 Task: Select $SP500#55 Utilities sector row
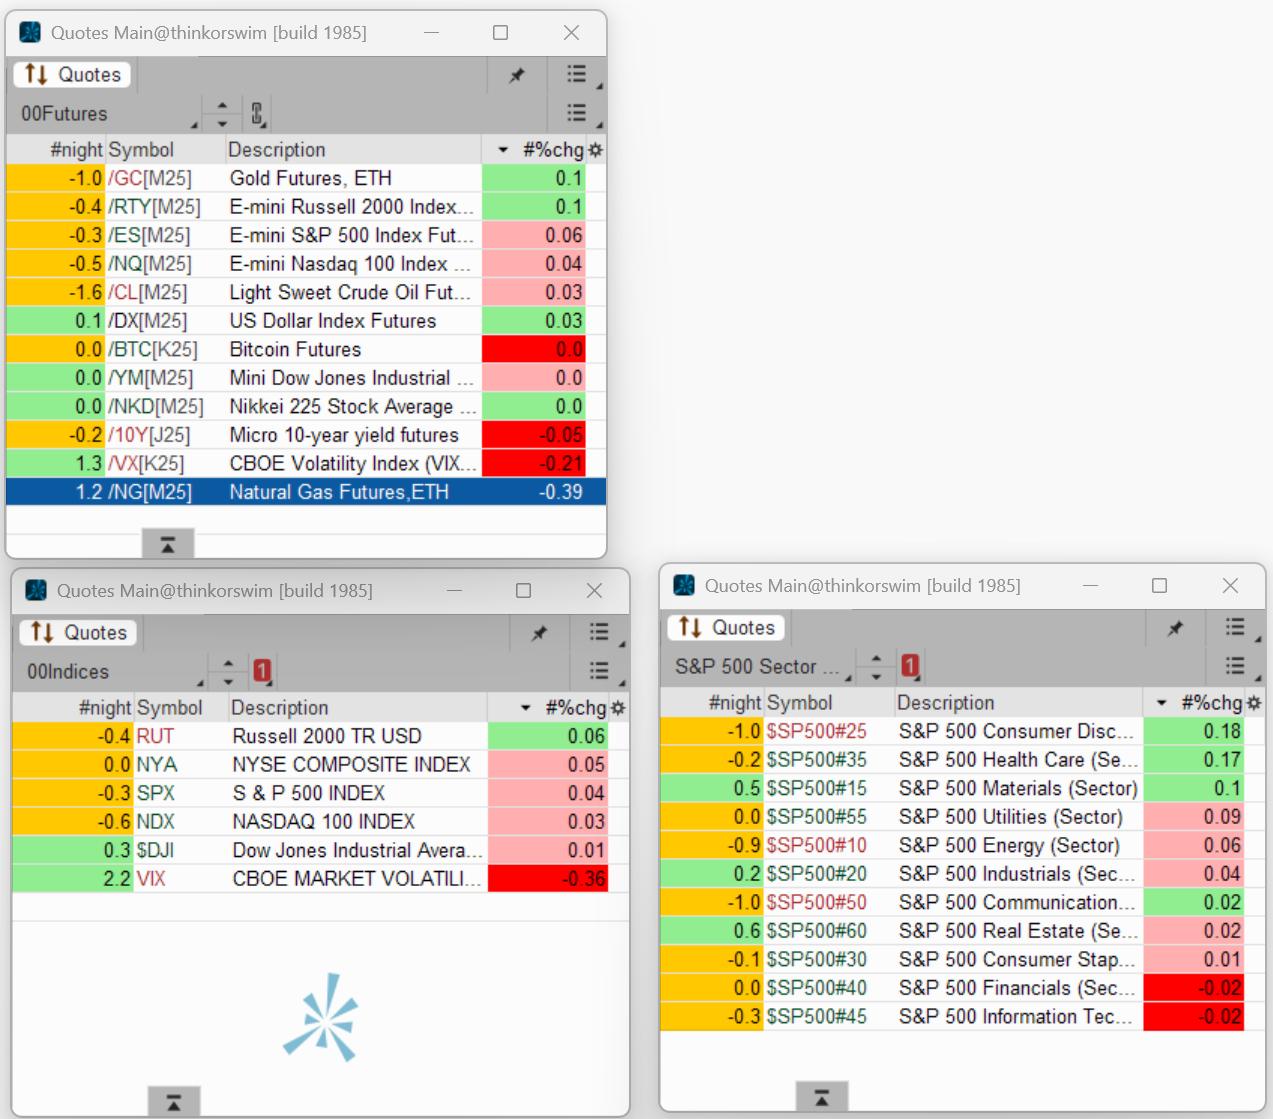point(962,817)
